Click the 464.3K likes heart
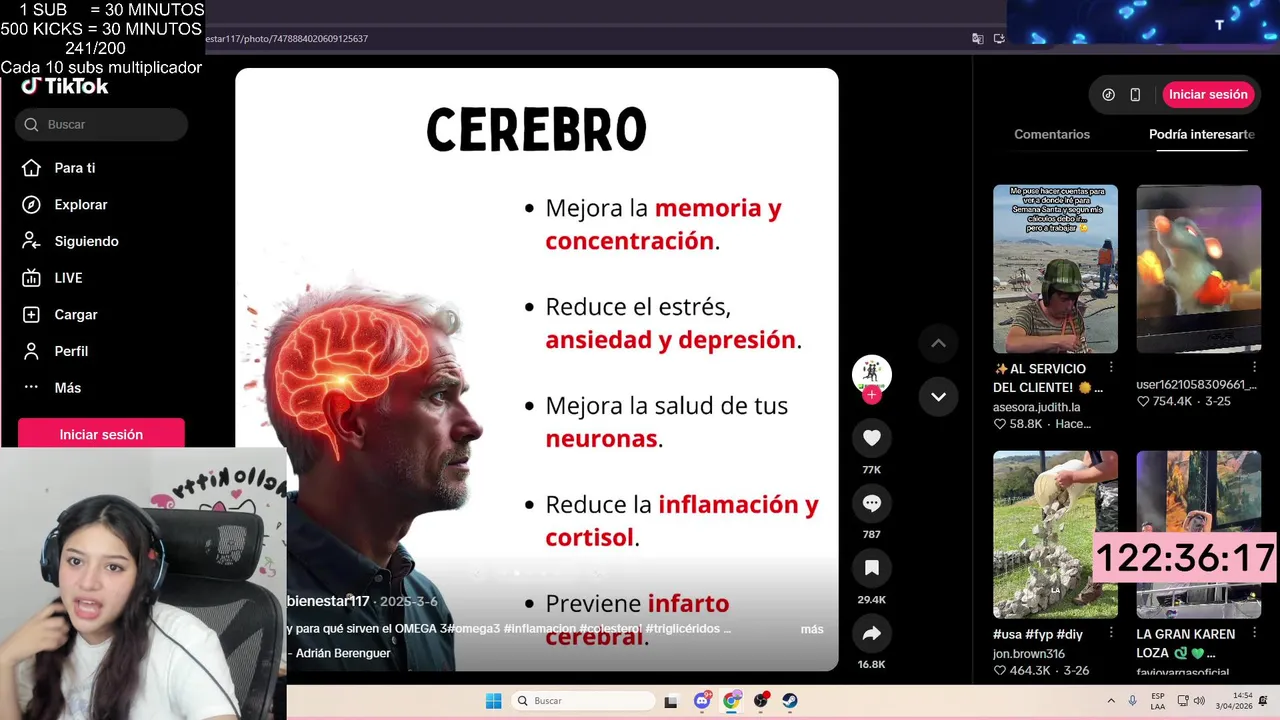 999,671
